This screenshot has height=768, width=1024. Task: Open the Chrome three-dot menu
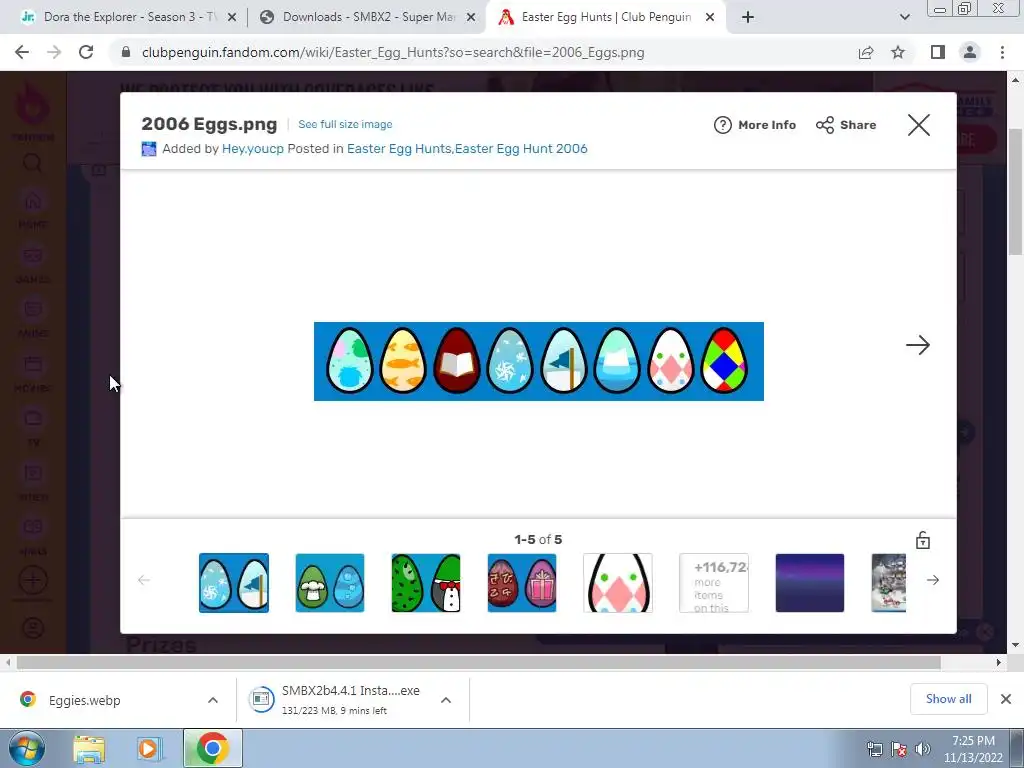(1002, 52)
